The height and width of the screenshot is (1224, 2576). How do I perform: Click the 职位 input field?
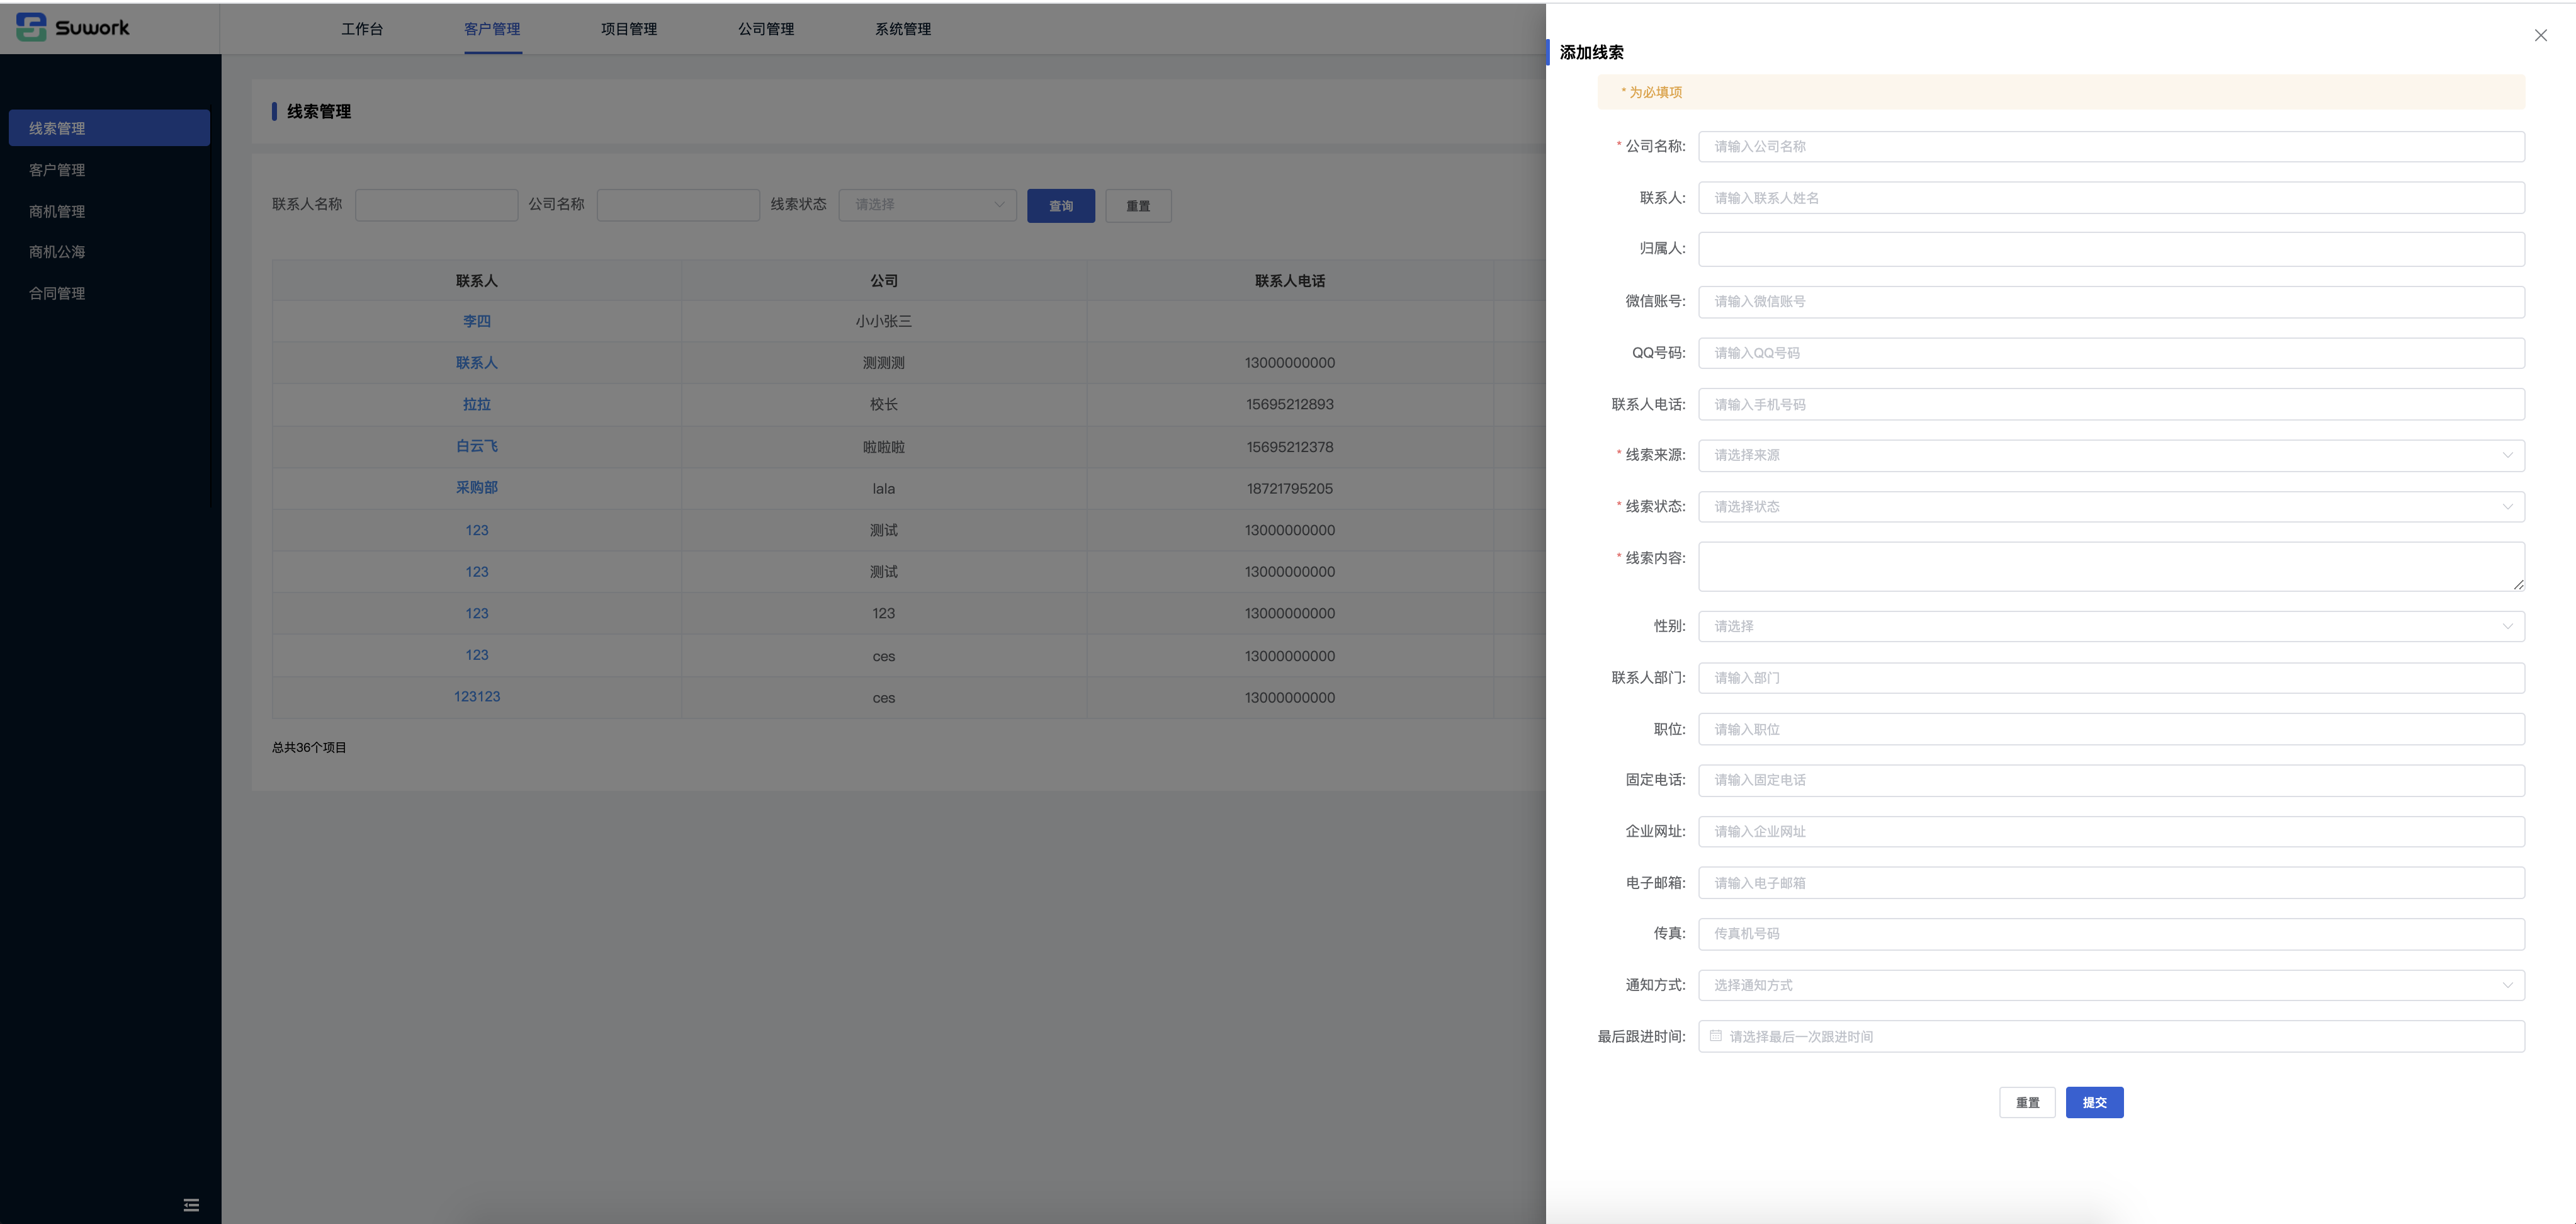coord(2111,729)
